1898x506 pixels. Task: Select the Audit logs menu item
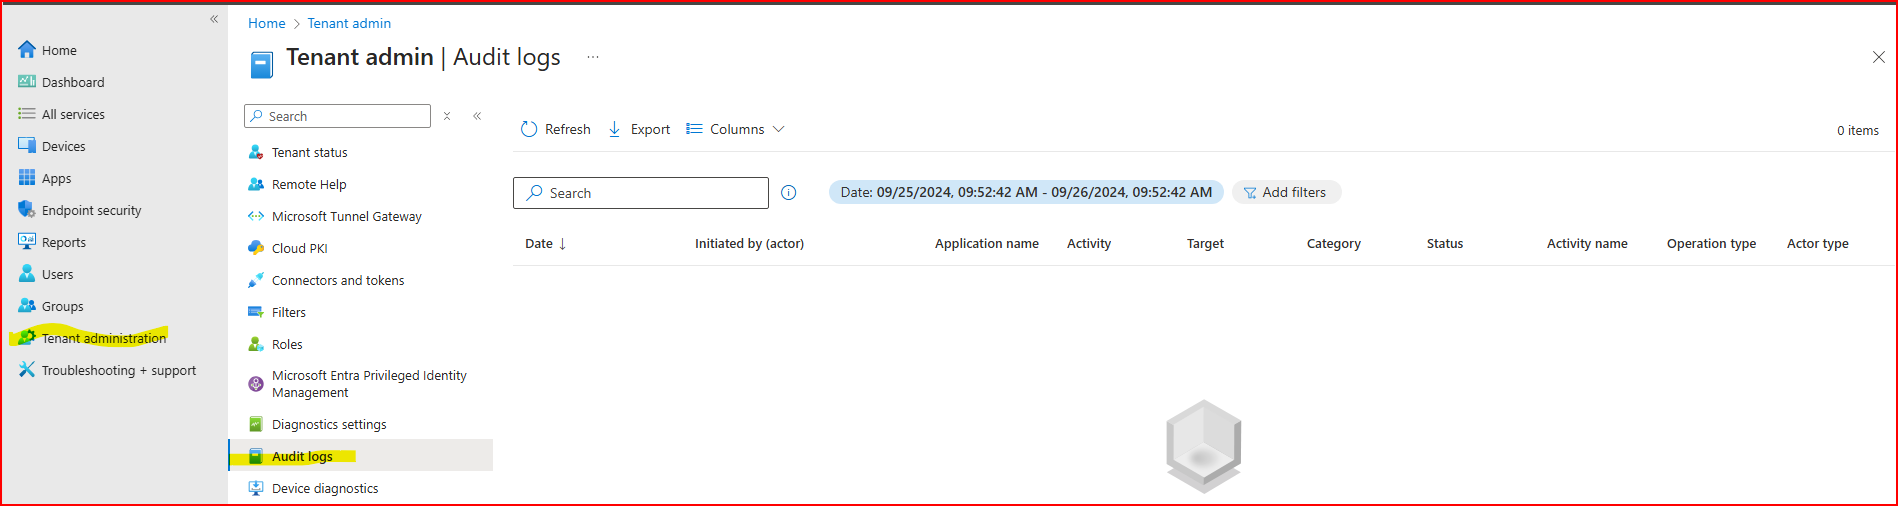360,455
